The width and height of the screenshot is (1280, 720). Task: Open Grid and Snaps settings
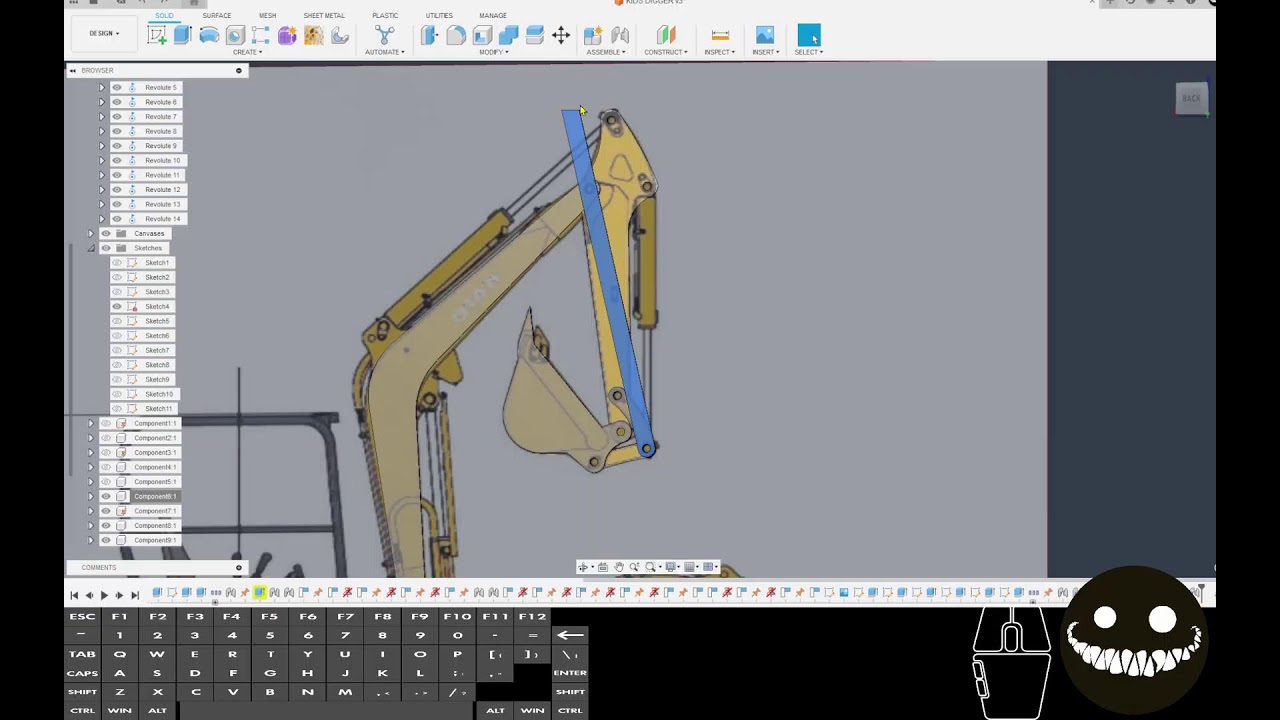point(691,567)
